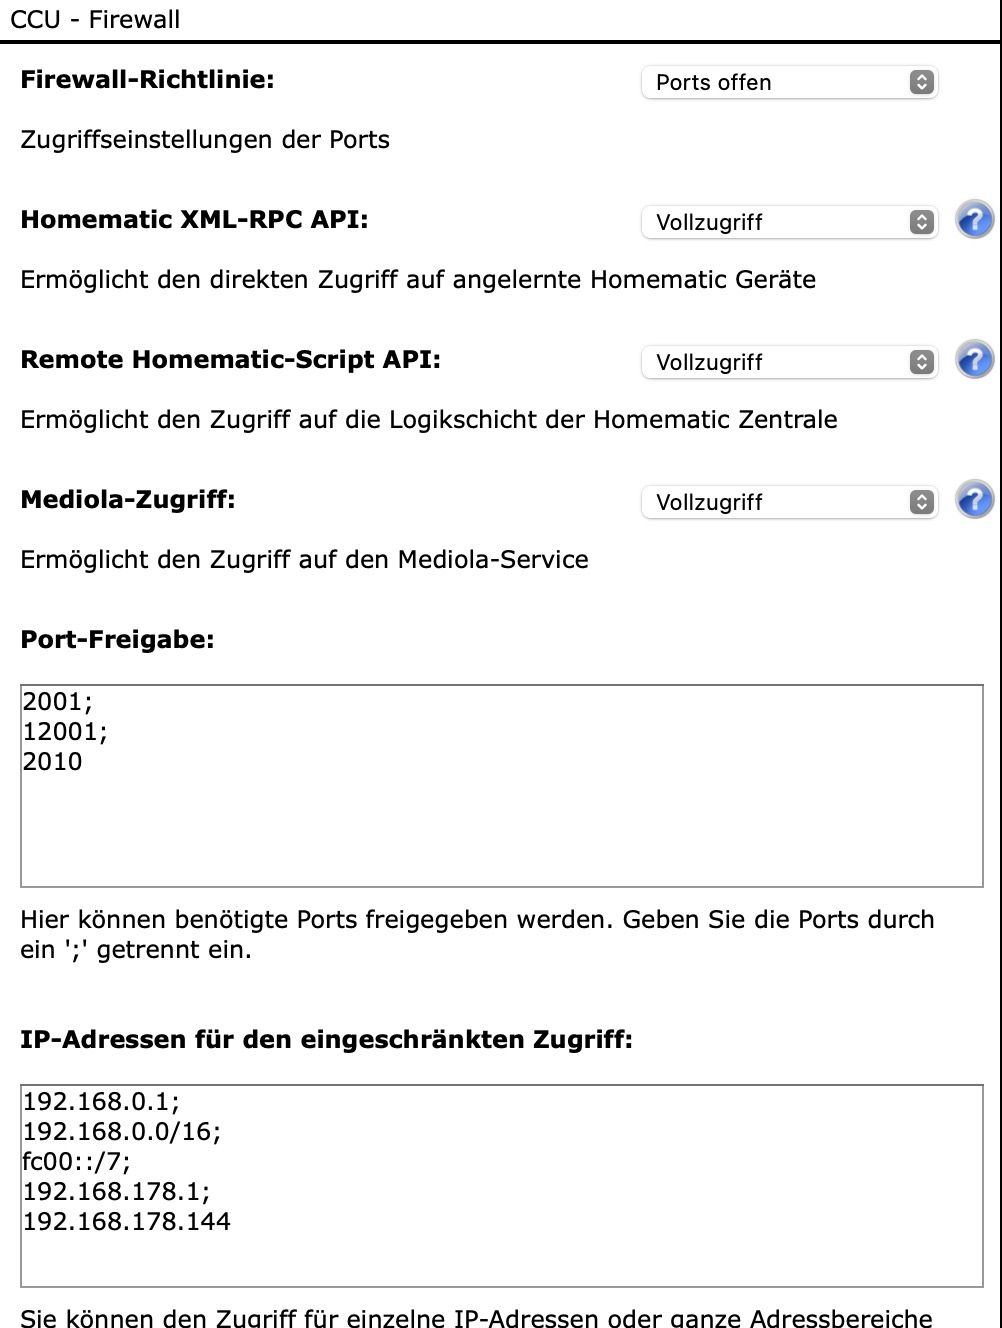Screen dimensions: 1002x1328
Task: Click the "Firewall-Richtlinie:" label
Action: click(x=147, y=80)
